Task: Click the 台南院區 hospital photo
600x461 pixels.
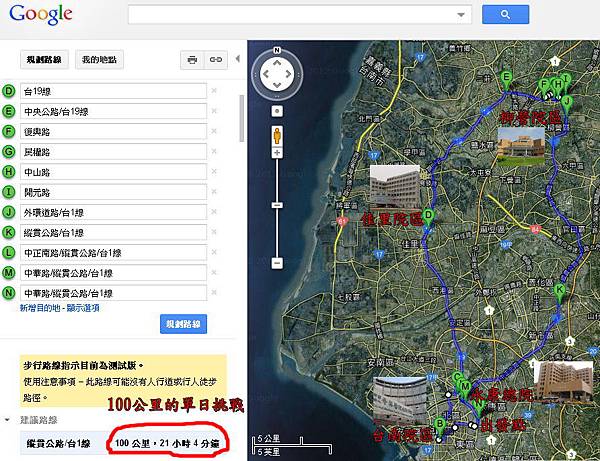Action: [400, 401]
